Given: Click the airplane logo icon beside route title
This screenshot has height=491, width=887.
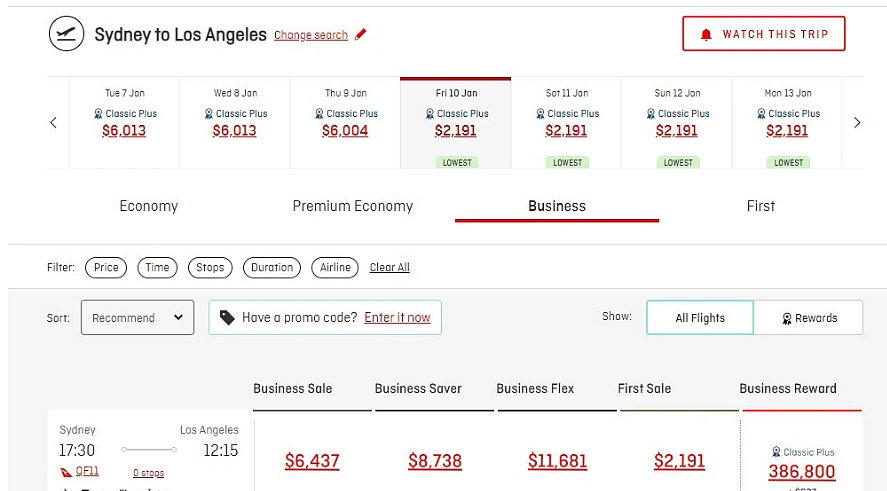Looking at the screenshot, I should pos(67,34).
